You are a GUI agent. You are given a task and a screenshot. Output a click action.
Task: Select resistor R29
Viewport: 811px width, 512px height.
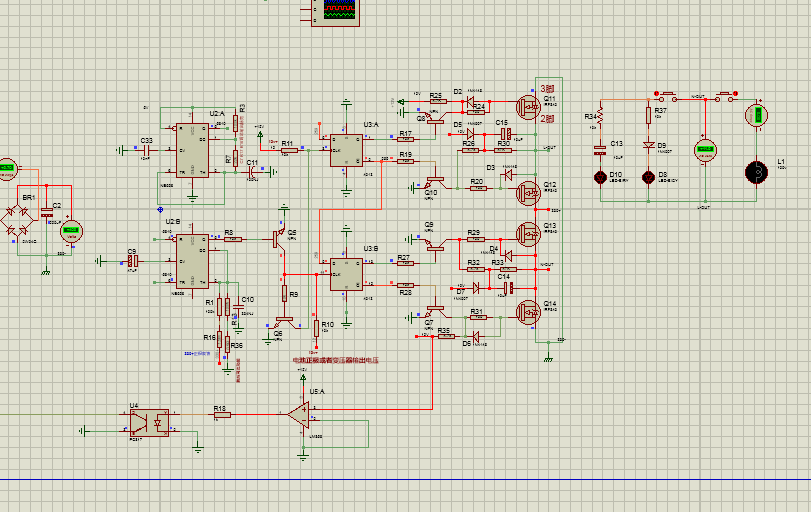click(x=475, y=239)
